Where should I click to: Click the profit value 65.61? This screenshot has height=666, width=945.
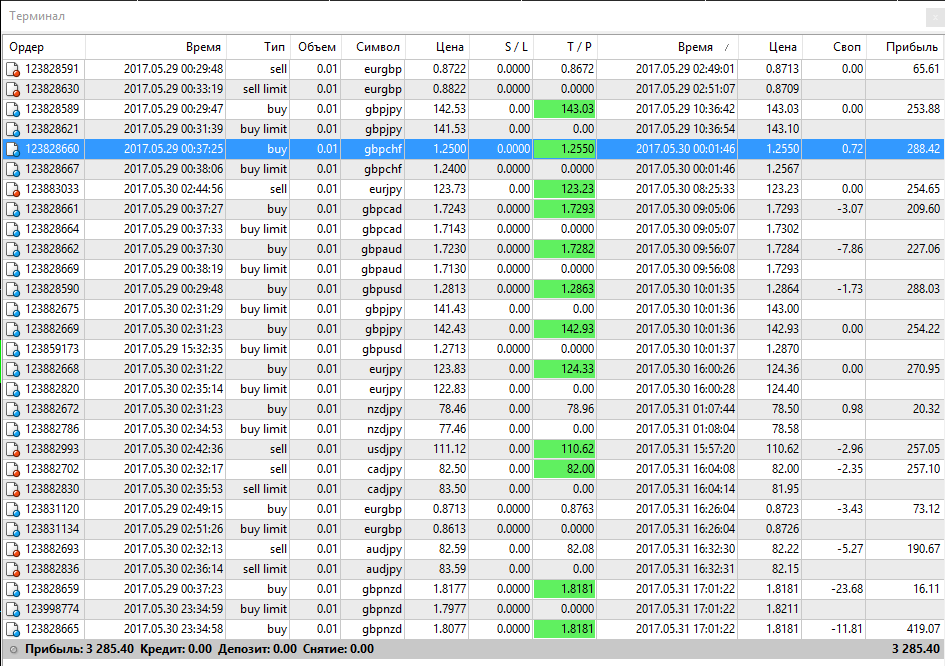click(x=926, y=69)
